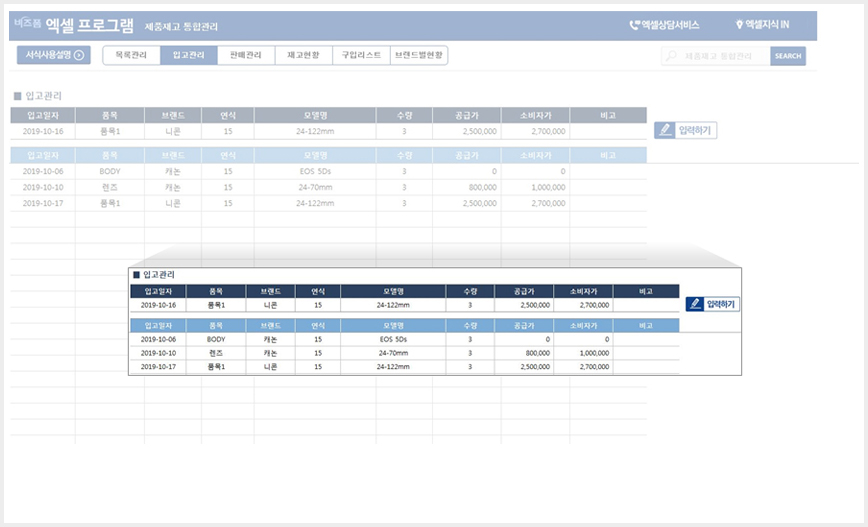This screenshot has width=868, height=527.
Task: Go to the 구입리스트 tab
Action: (x=361, y=55)
